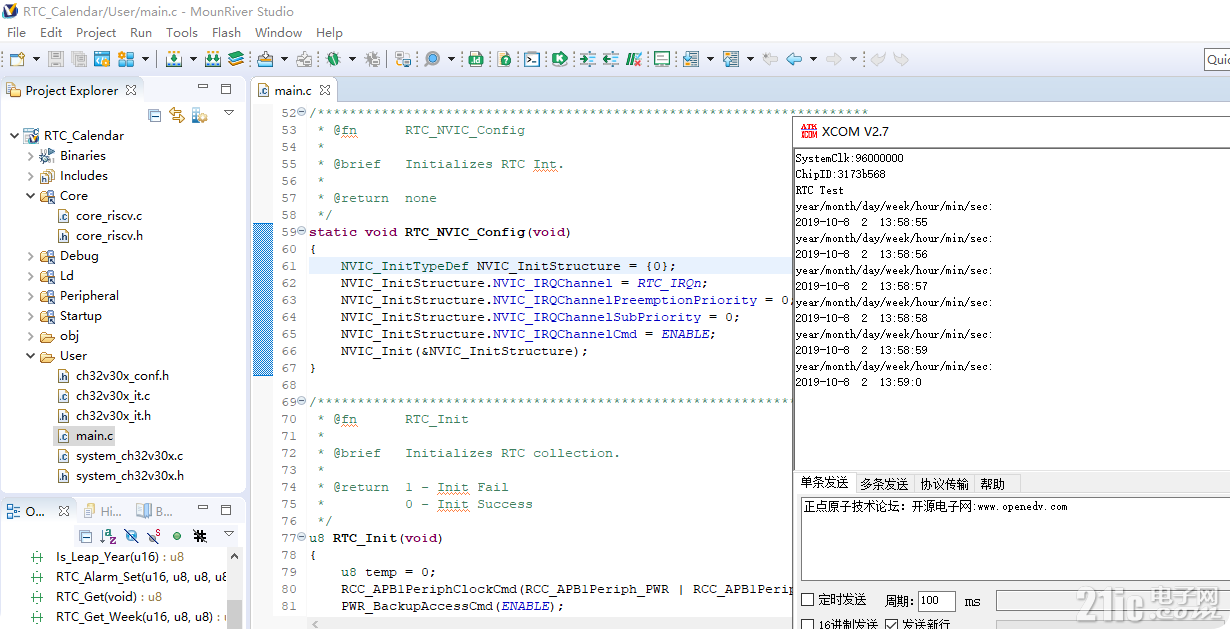The image size is (1230, 629).
Task: Go back using the blue left arrow
Action: 794,59
